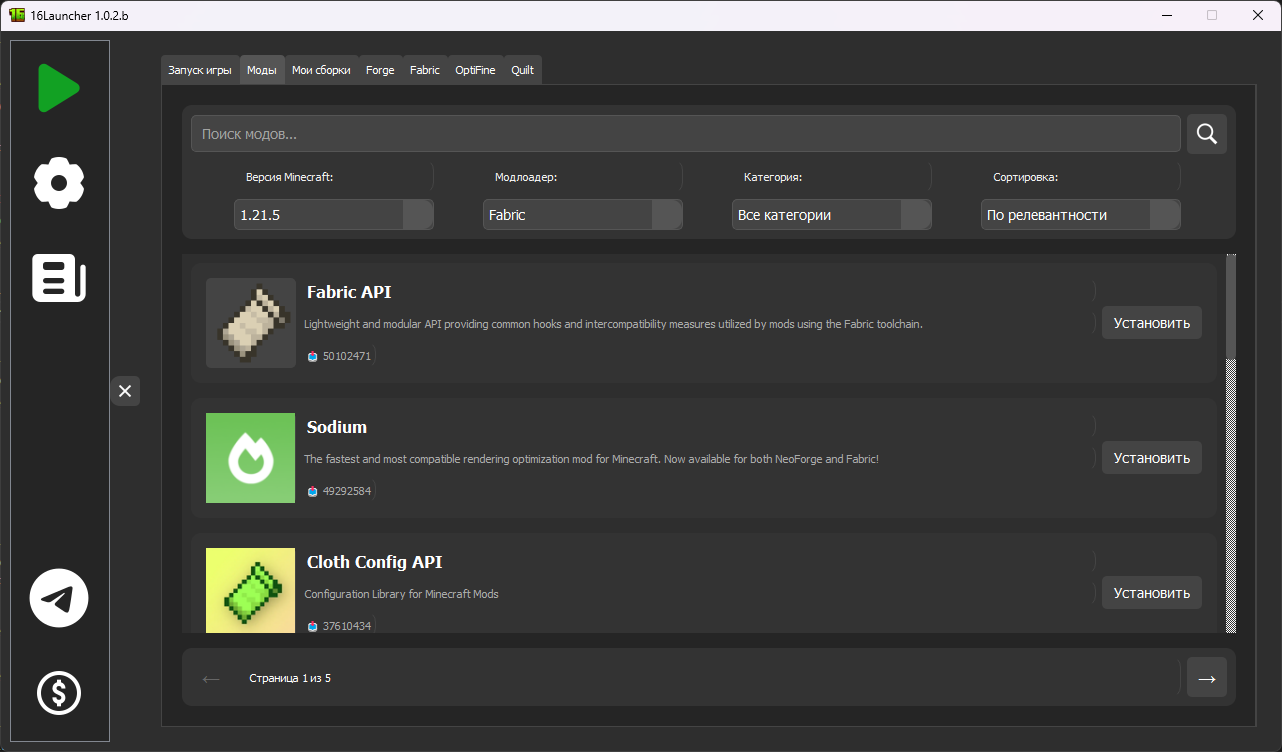Click the Сортировка label

click(1025, 177)
